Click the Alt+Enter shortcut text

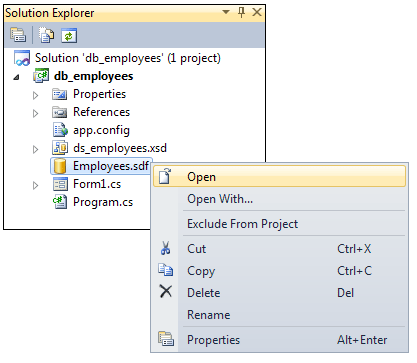[x=362, y=340]
